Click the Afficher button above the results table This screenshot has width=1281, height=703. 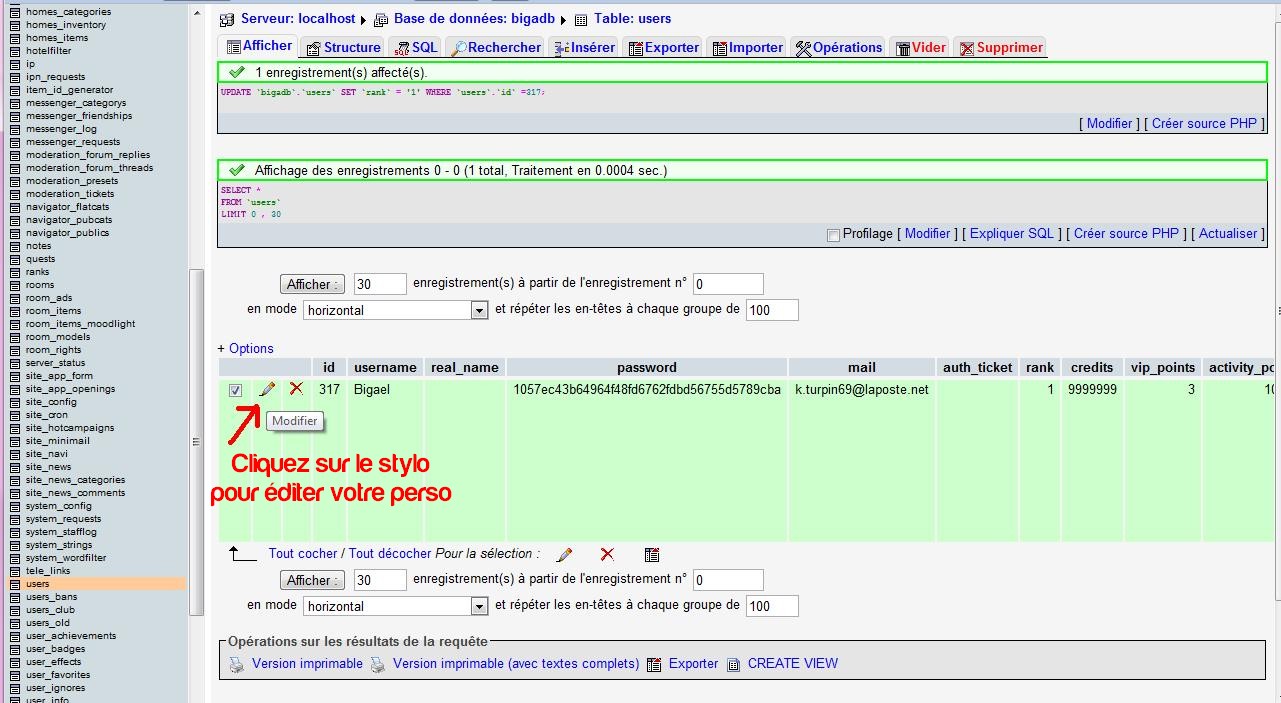(312, 284)
